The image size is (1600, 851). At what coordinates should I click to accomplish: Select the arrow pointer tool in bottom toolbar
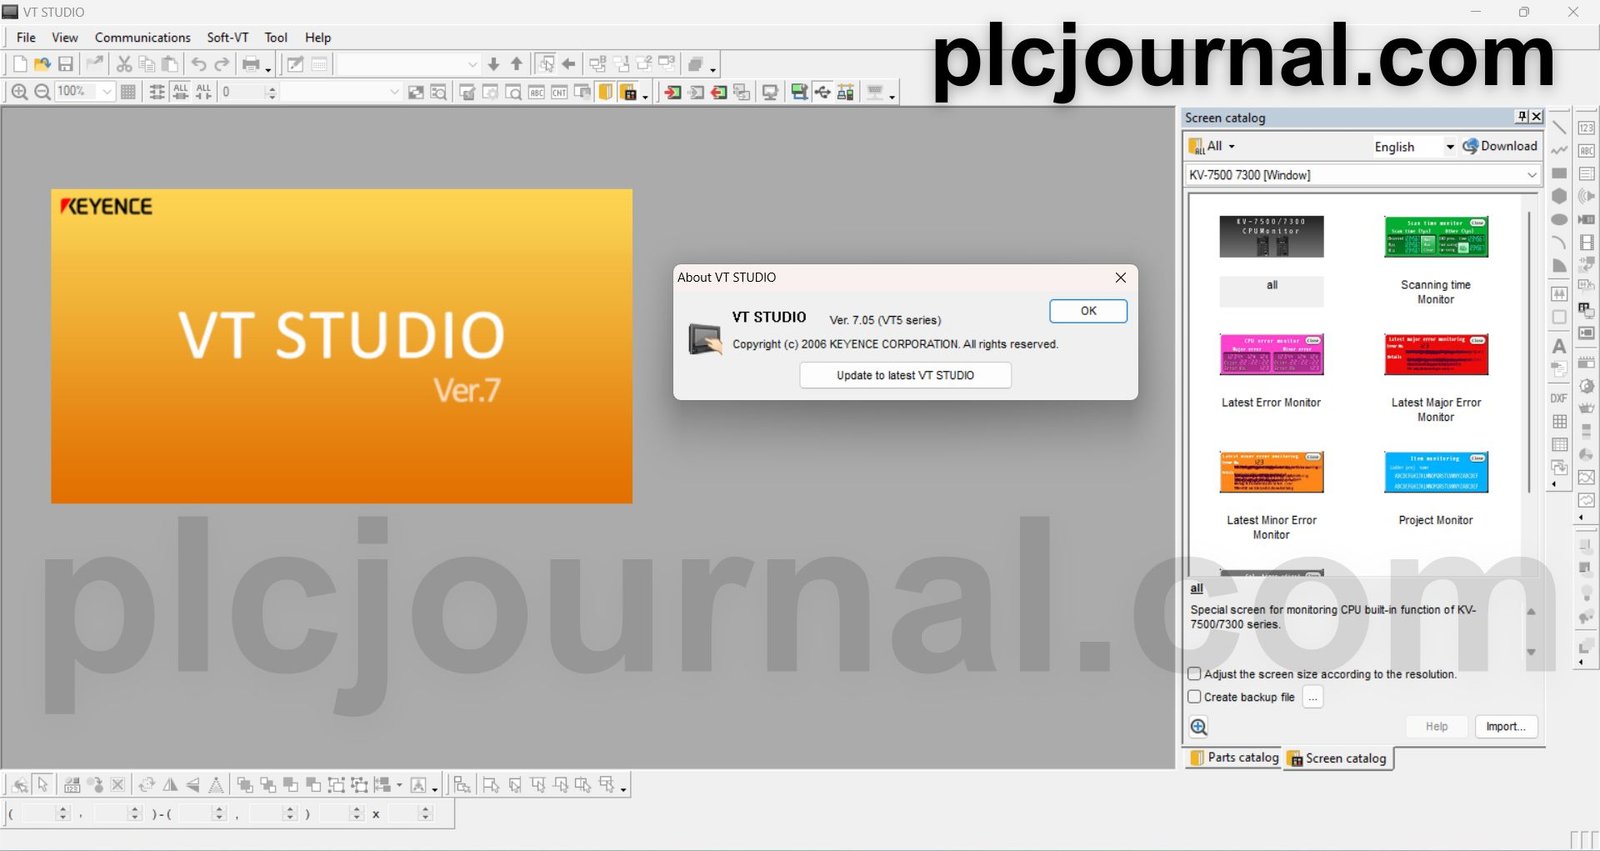coord(42,785)
